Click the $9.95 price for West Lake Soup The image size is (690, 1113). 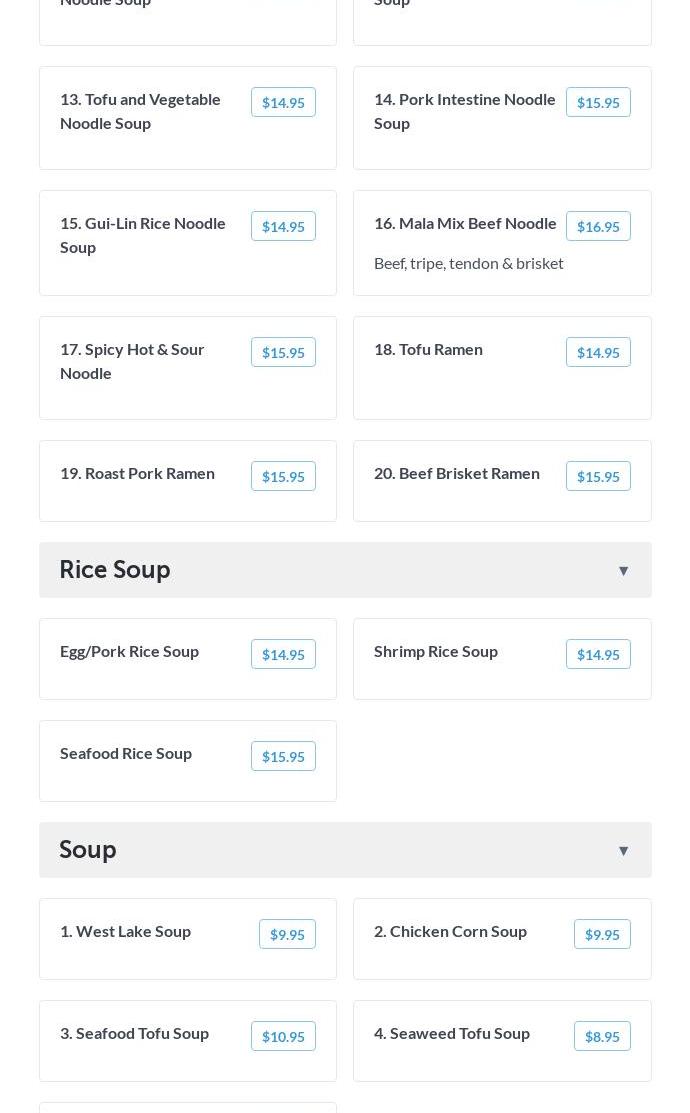click(x=287, y=934)
